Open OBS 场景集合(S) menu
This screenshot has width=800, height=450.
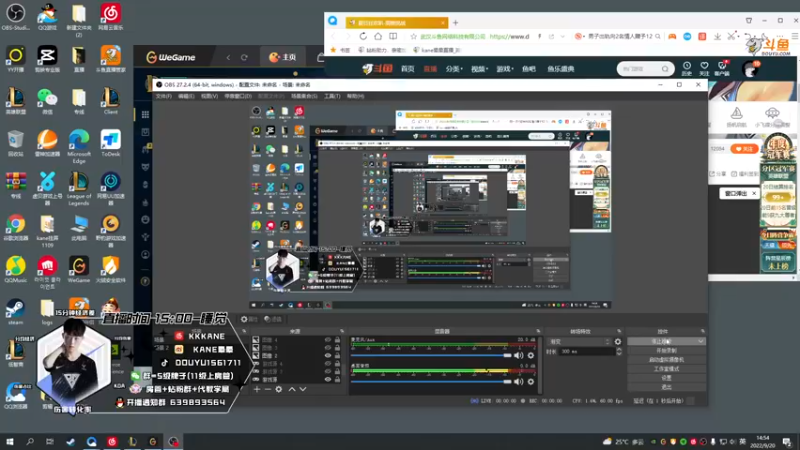[304, 96]
